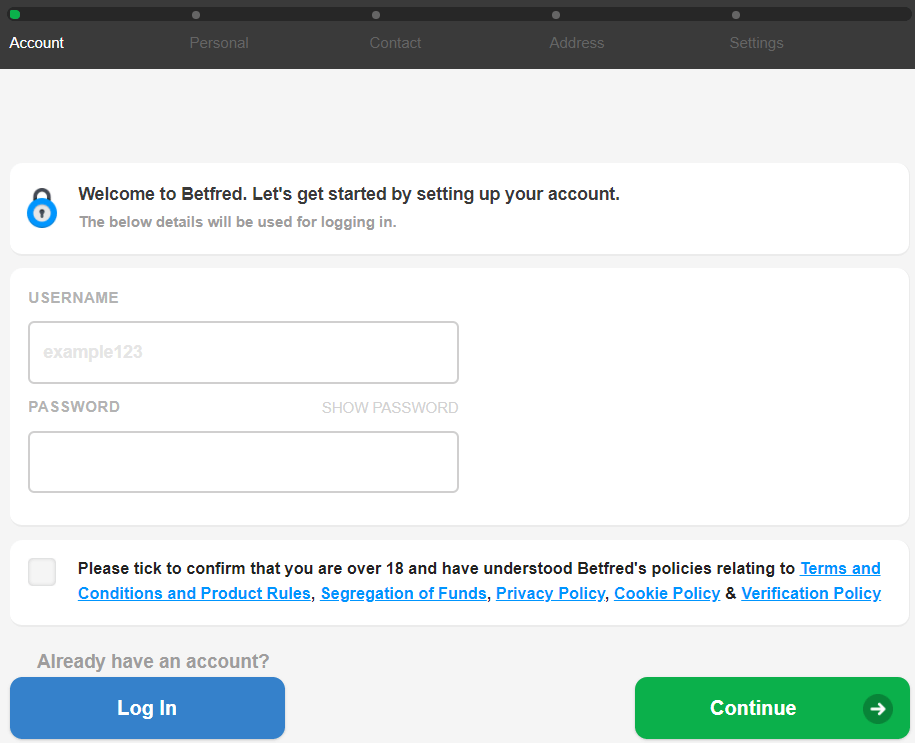The width and height of the screenshot is (915, 743).
Task: Click the green Account step indicator dot
Action: coord(15,15)
